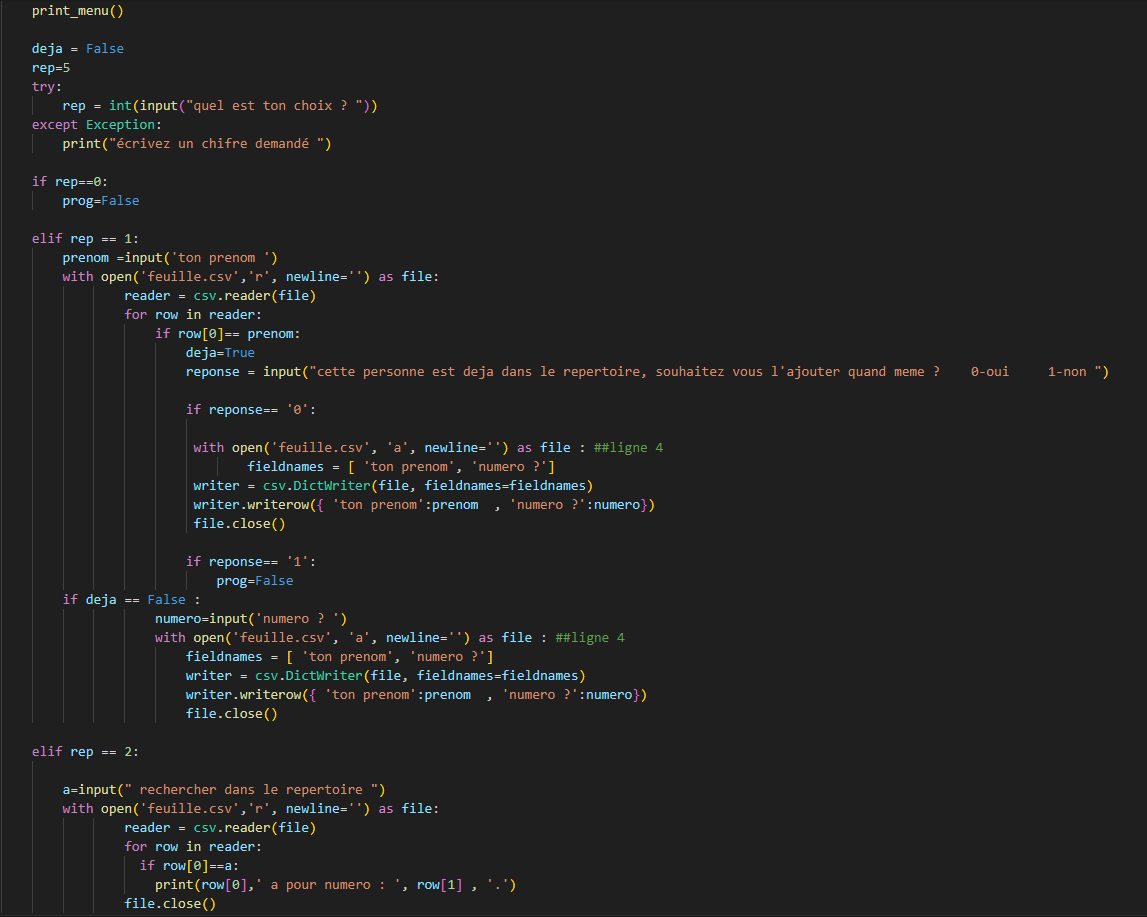Click the print_menu() call at the top
1147x917 pixels.
[x=78, y=11]
